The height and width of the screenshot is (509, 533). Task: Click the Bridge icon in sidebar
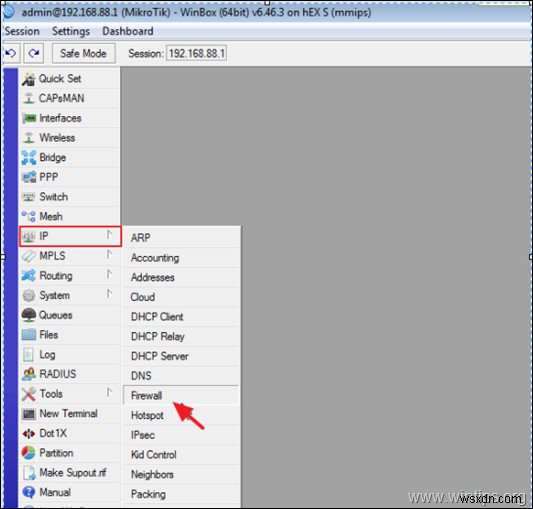tap(29, 158)
